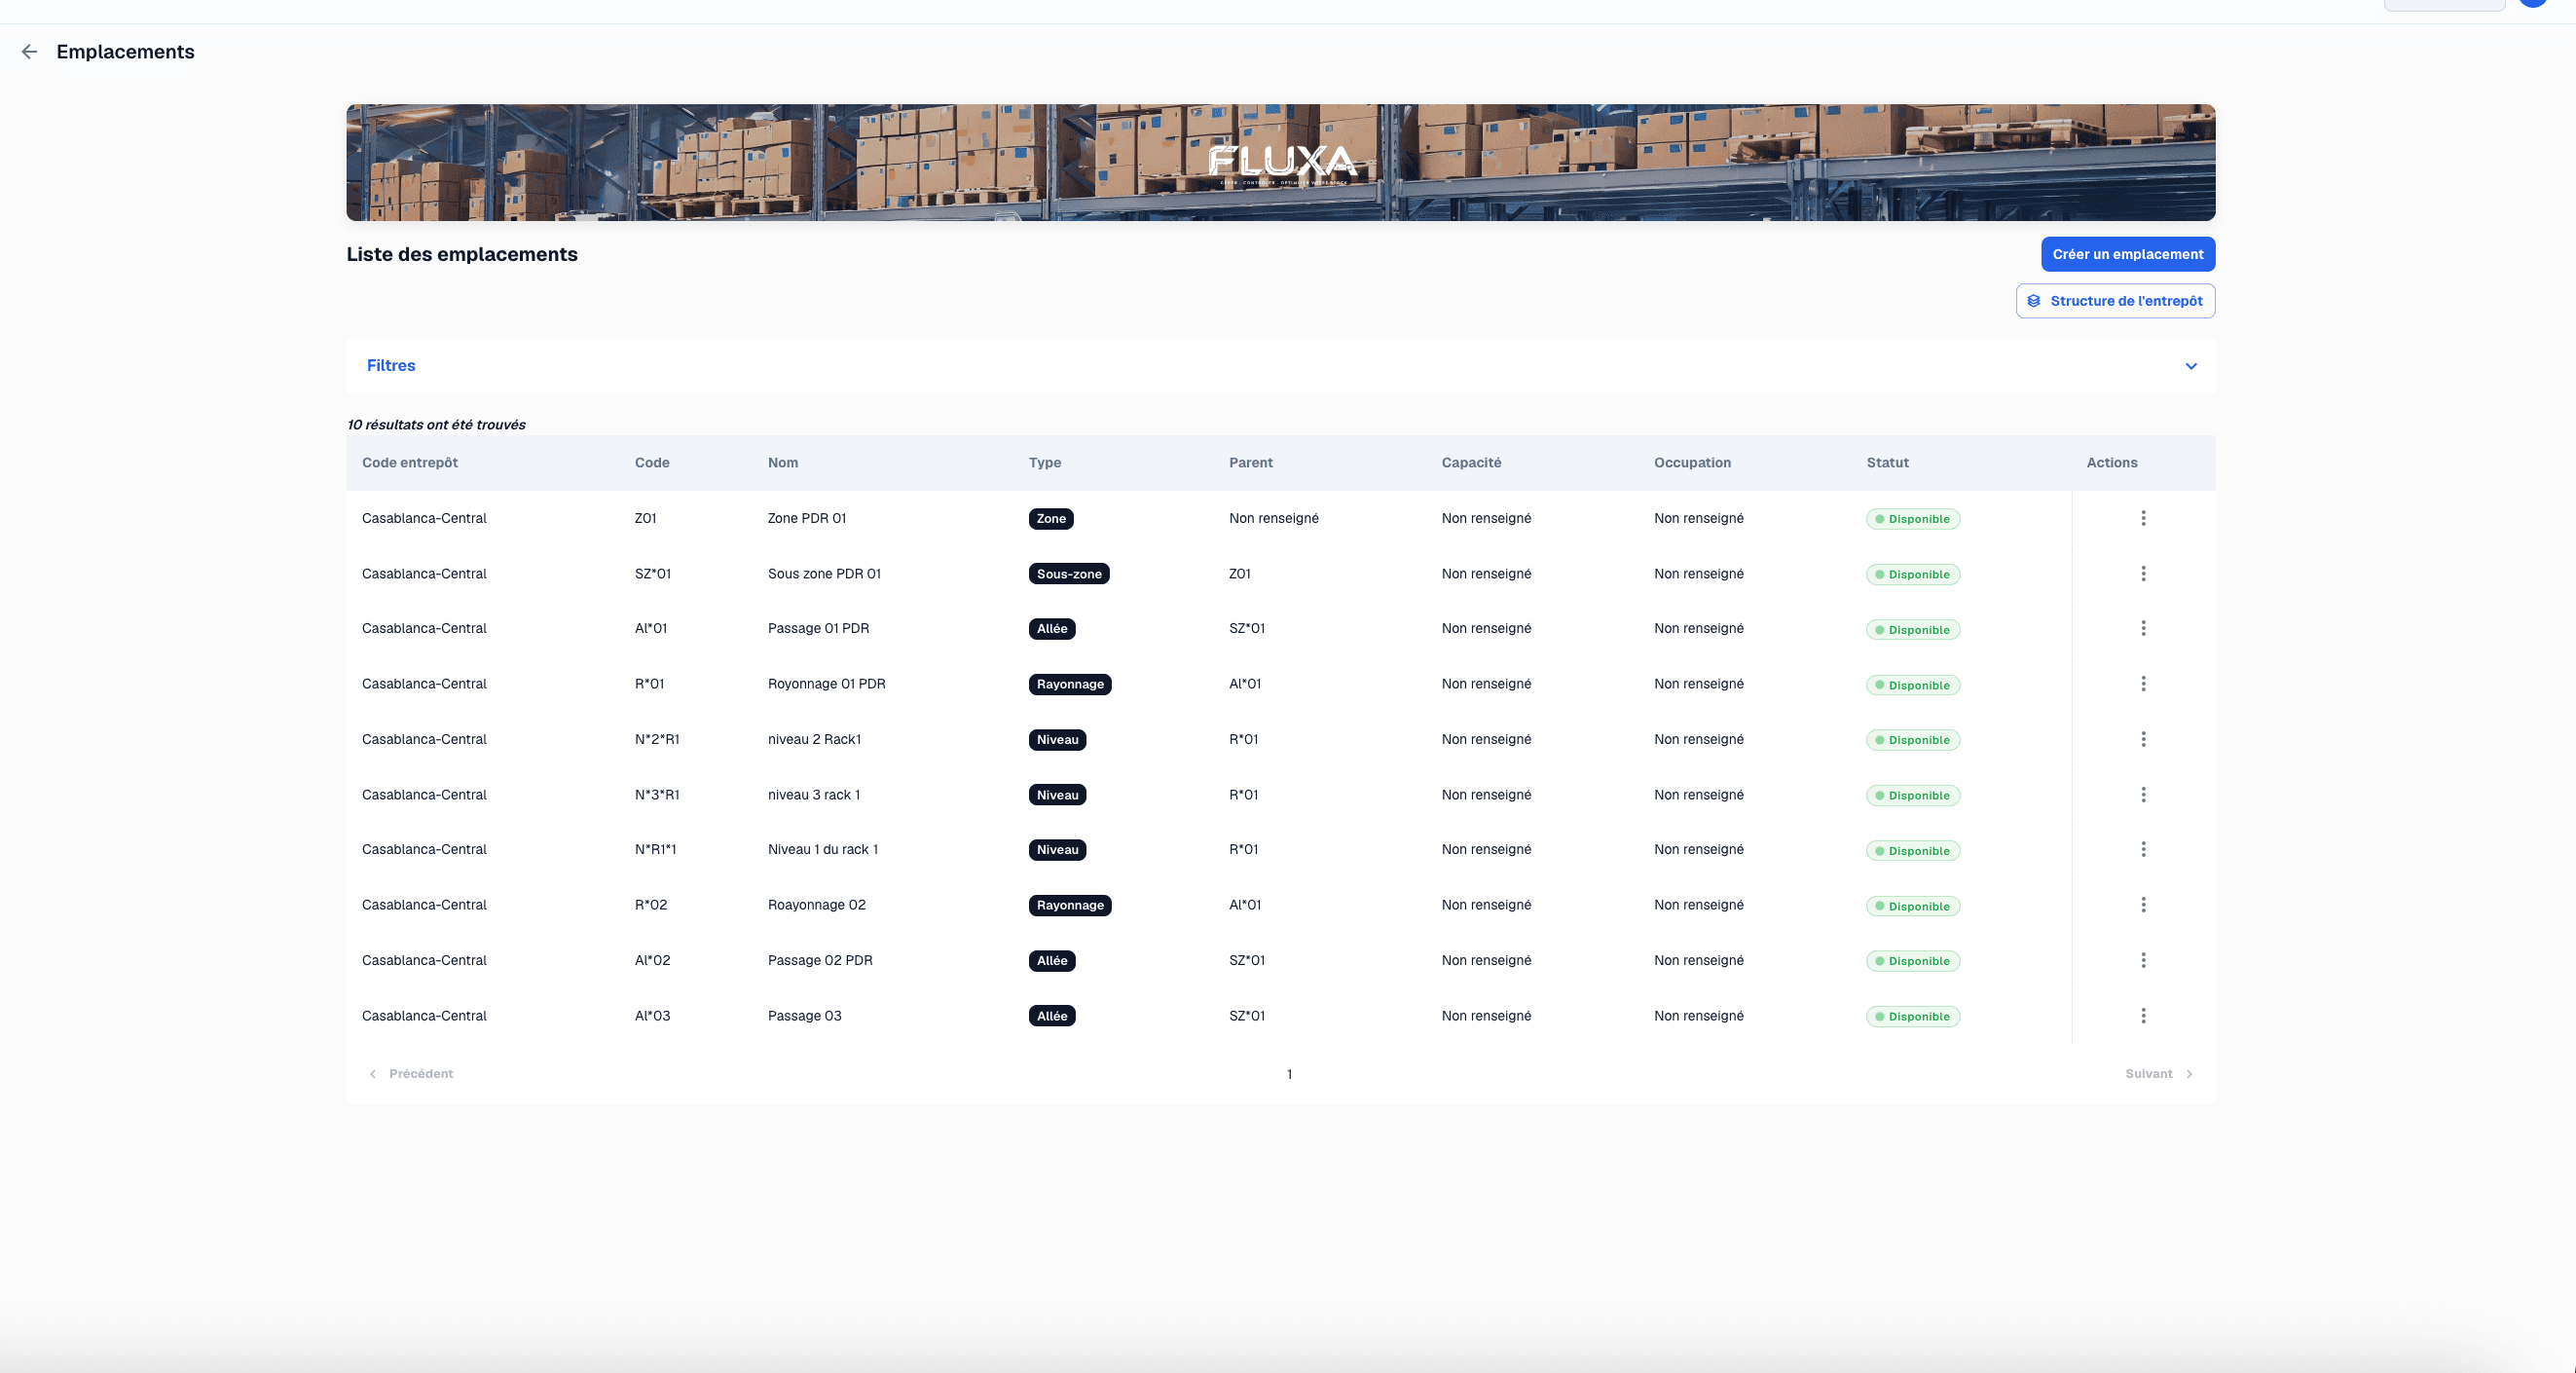The image size is (2576, 1373).
Task: Click Disponible status badge for Passage 02 PDR
Action: [1912, 961]
